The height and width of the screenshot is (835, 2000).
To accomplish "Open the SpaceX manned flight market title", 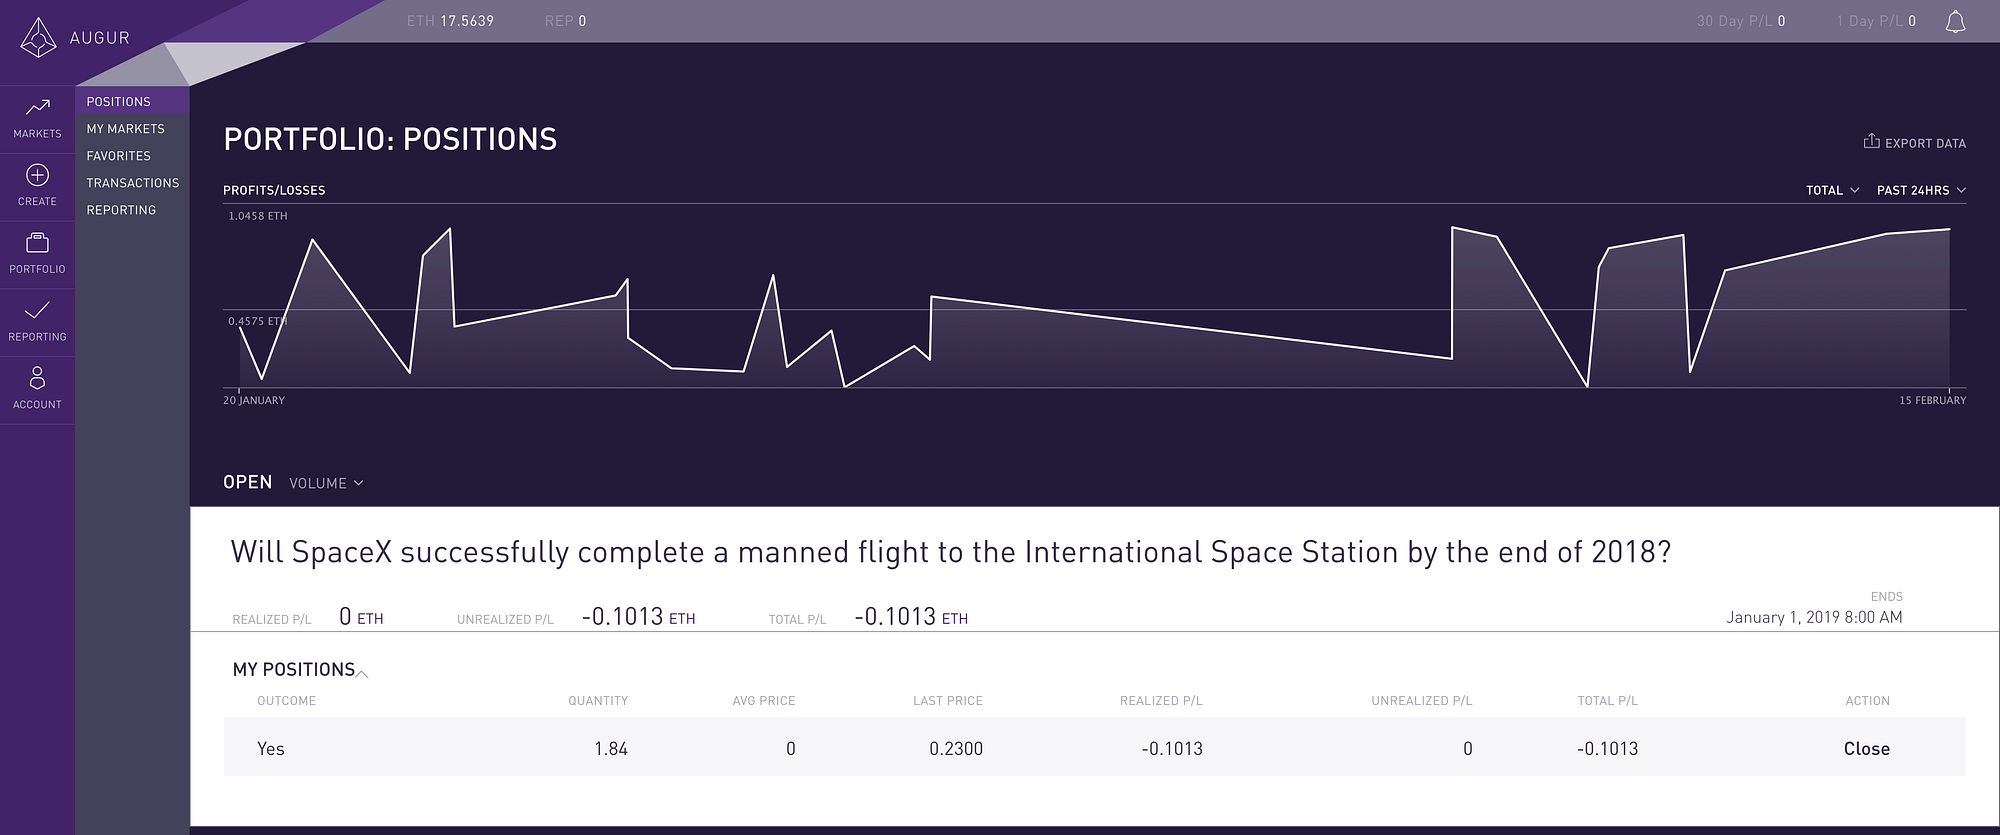I will tap(950, 552).
